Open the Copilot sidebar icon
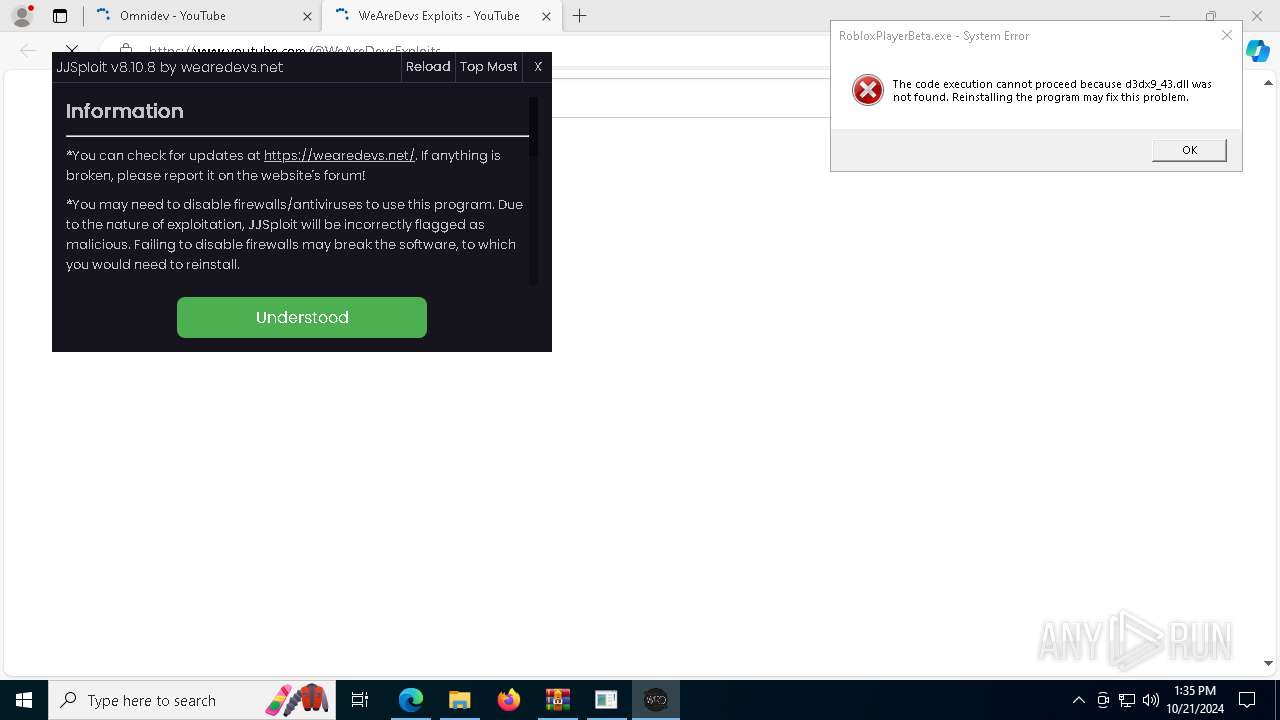 coord(1258,51)
